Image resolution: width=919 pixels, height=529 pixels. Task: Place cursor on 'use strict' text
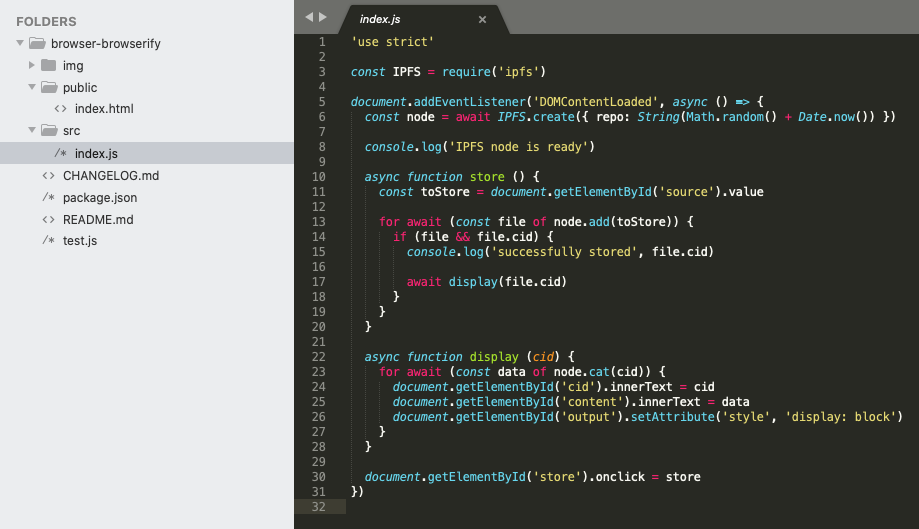[392, 42]
